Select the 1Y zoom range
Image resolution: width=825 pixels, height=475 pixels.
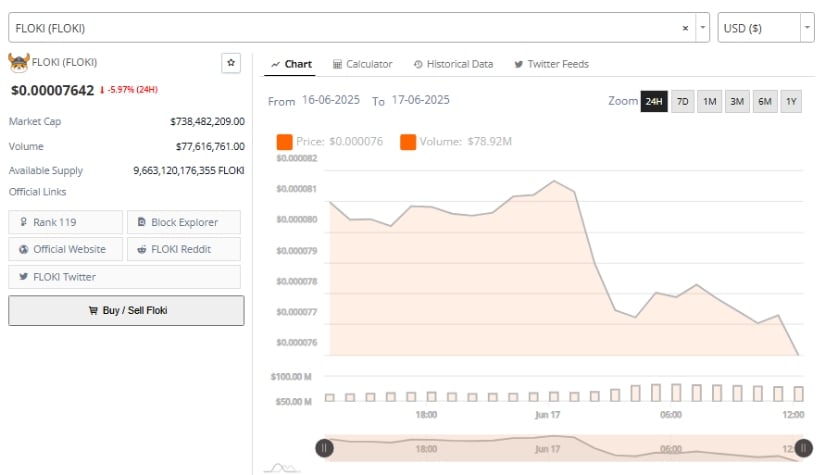(791, 102)
